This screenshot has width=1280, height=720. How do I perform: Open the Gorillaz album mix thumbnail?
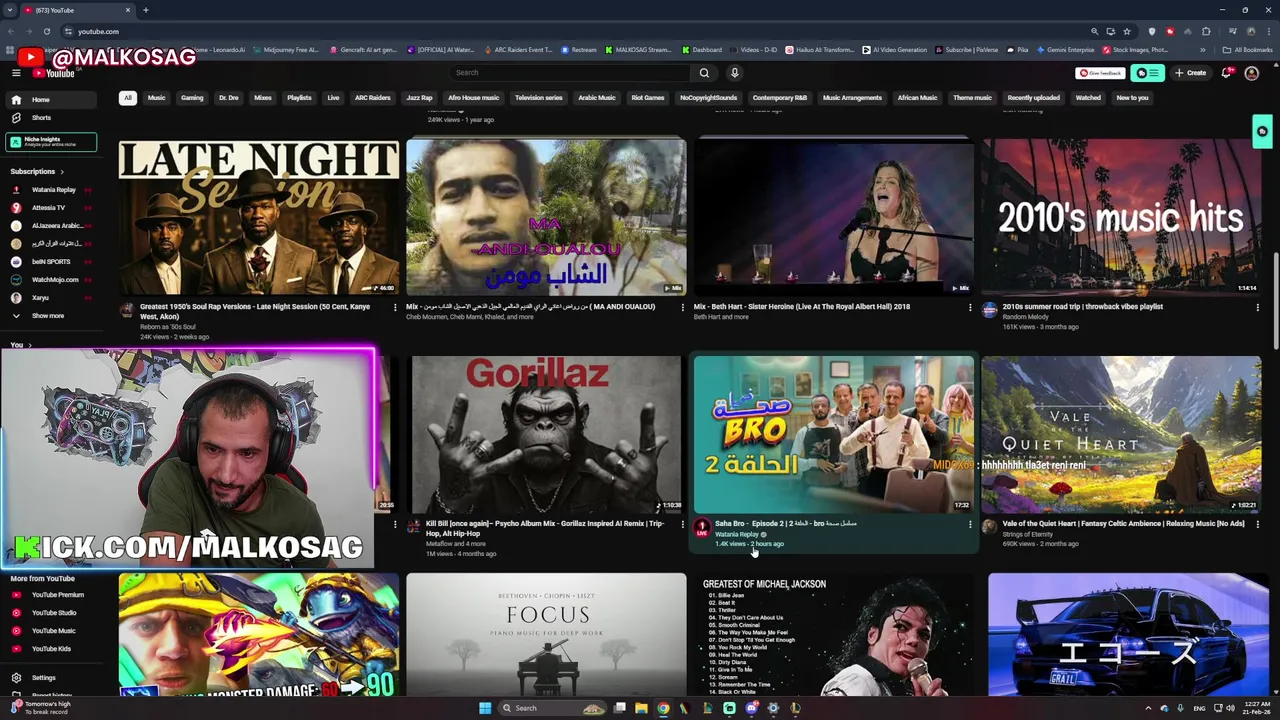pos(547,434)
